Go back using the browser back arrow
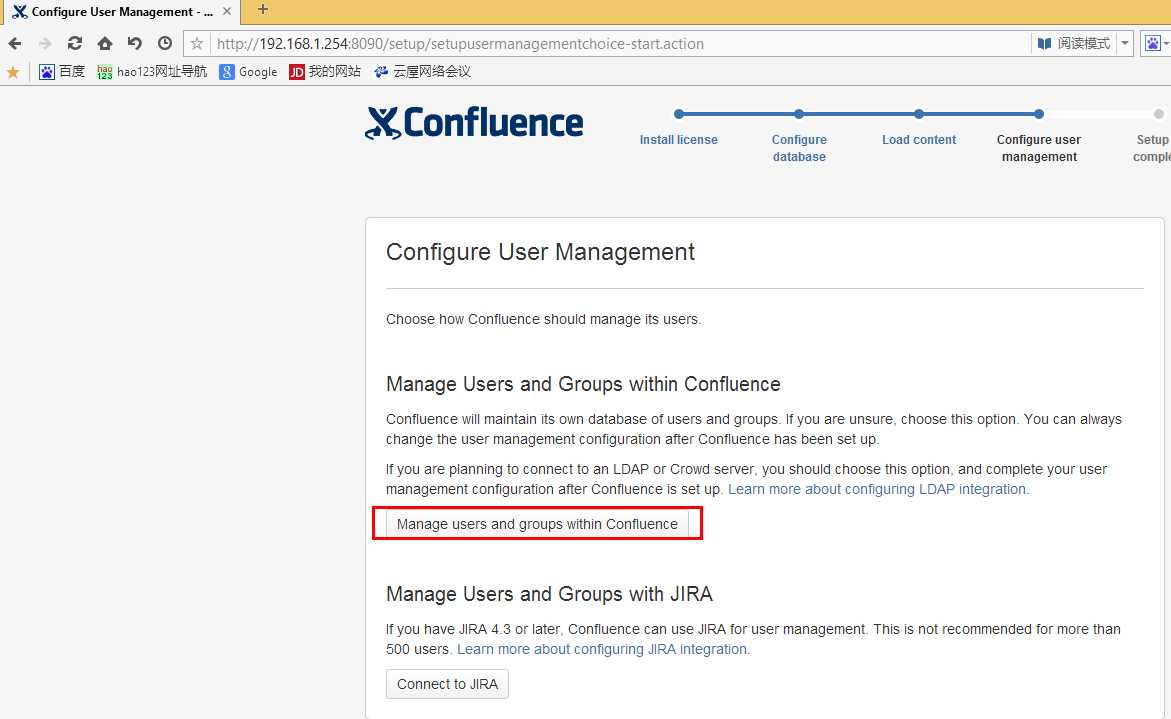 15,43
